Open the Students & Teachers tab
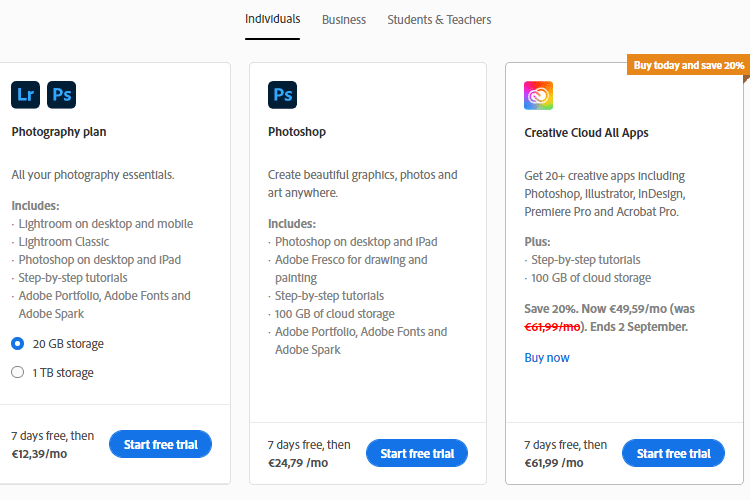750x500 pixels. (439, 20)
